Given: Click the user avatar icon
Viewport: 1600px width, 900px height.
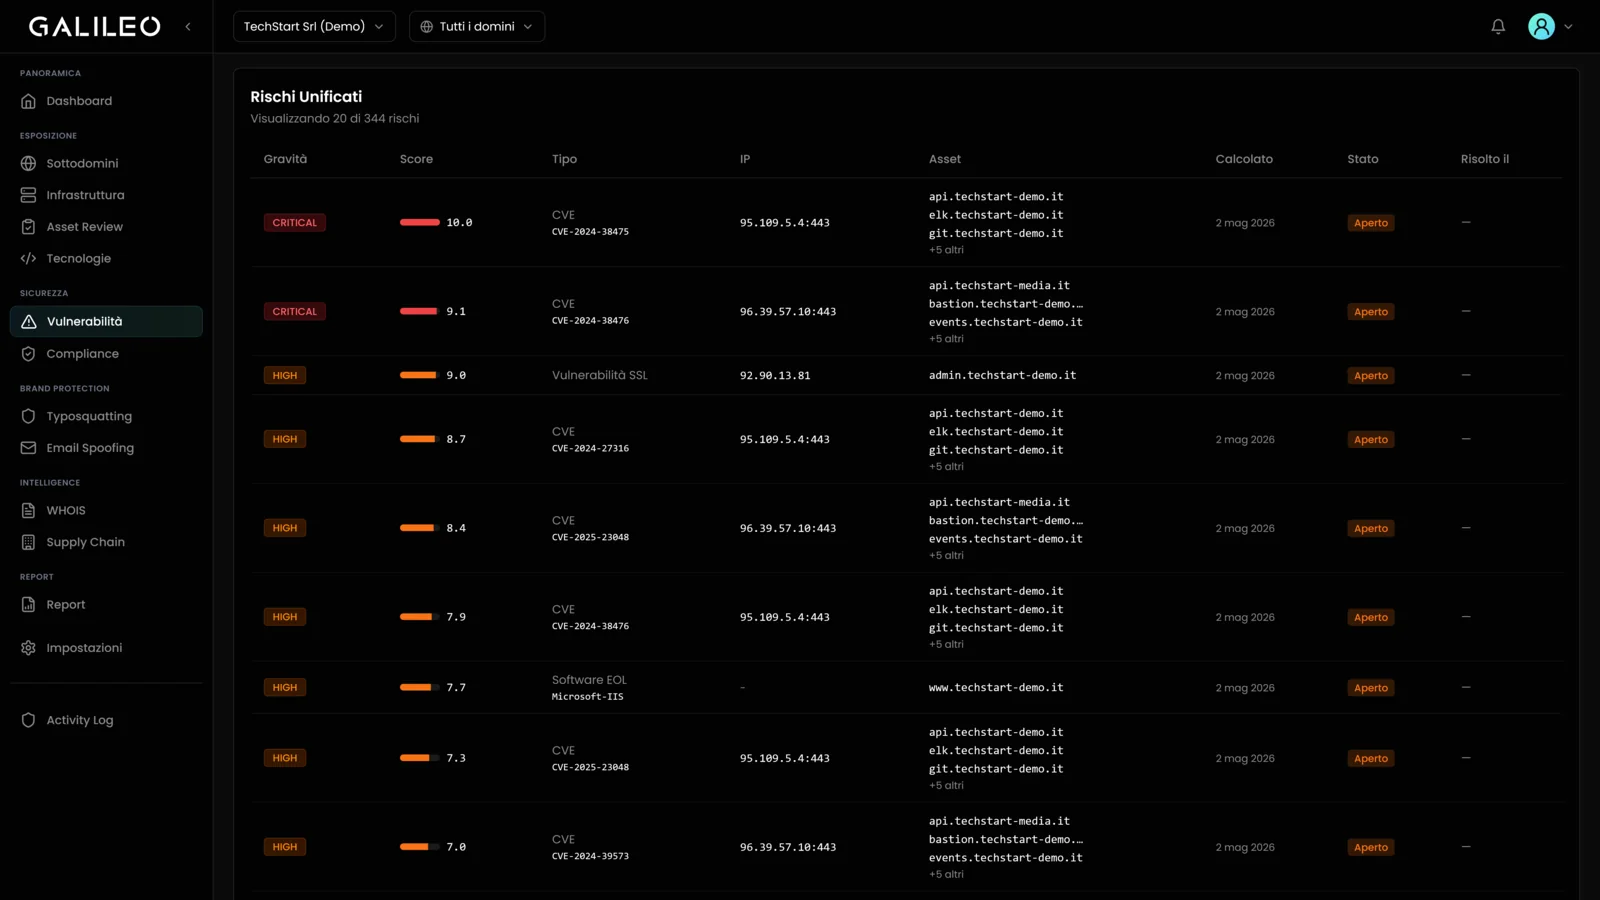Looking at the screenshot, I should [1541, 27].
